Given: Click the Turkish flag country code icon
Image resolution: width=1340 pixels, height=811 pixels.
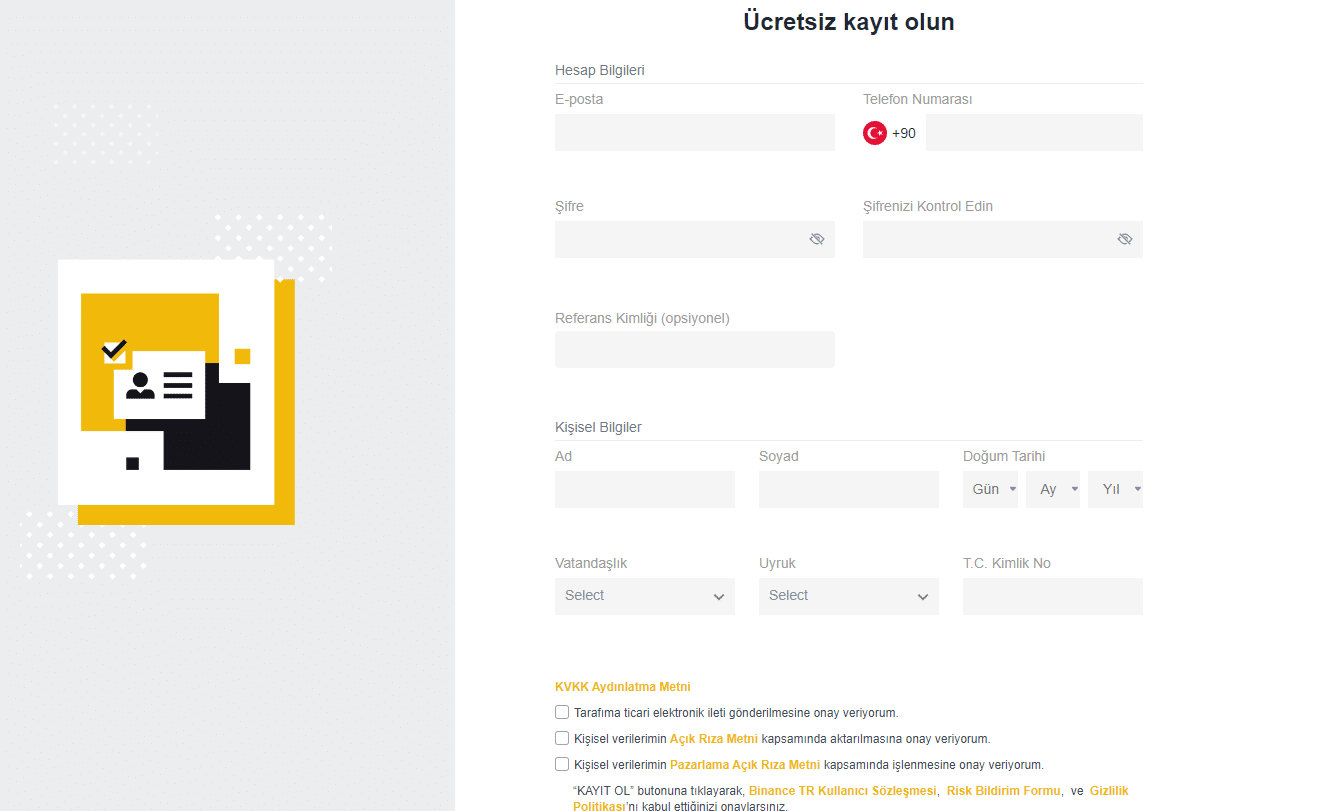Looking at the screenshot, I should (875, 133).
